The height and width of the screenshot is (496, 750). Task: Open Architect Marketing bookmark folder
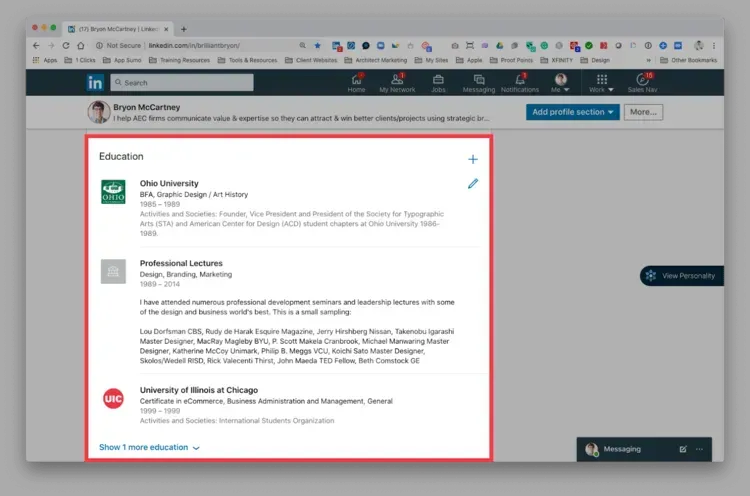pyautogui.click(x=375, y=60)
